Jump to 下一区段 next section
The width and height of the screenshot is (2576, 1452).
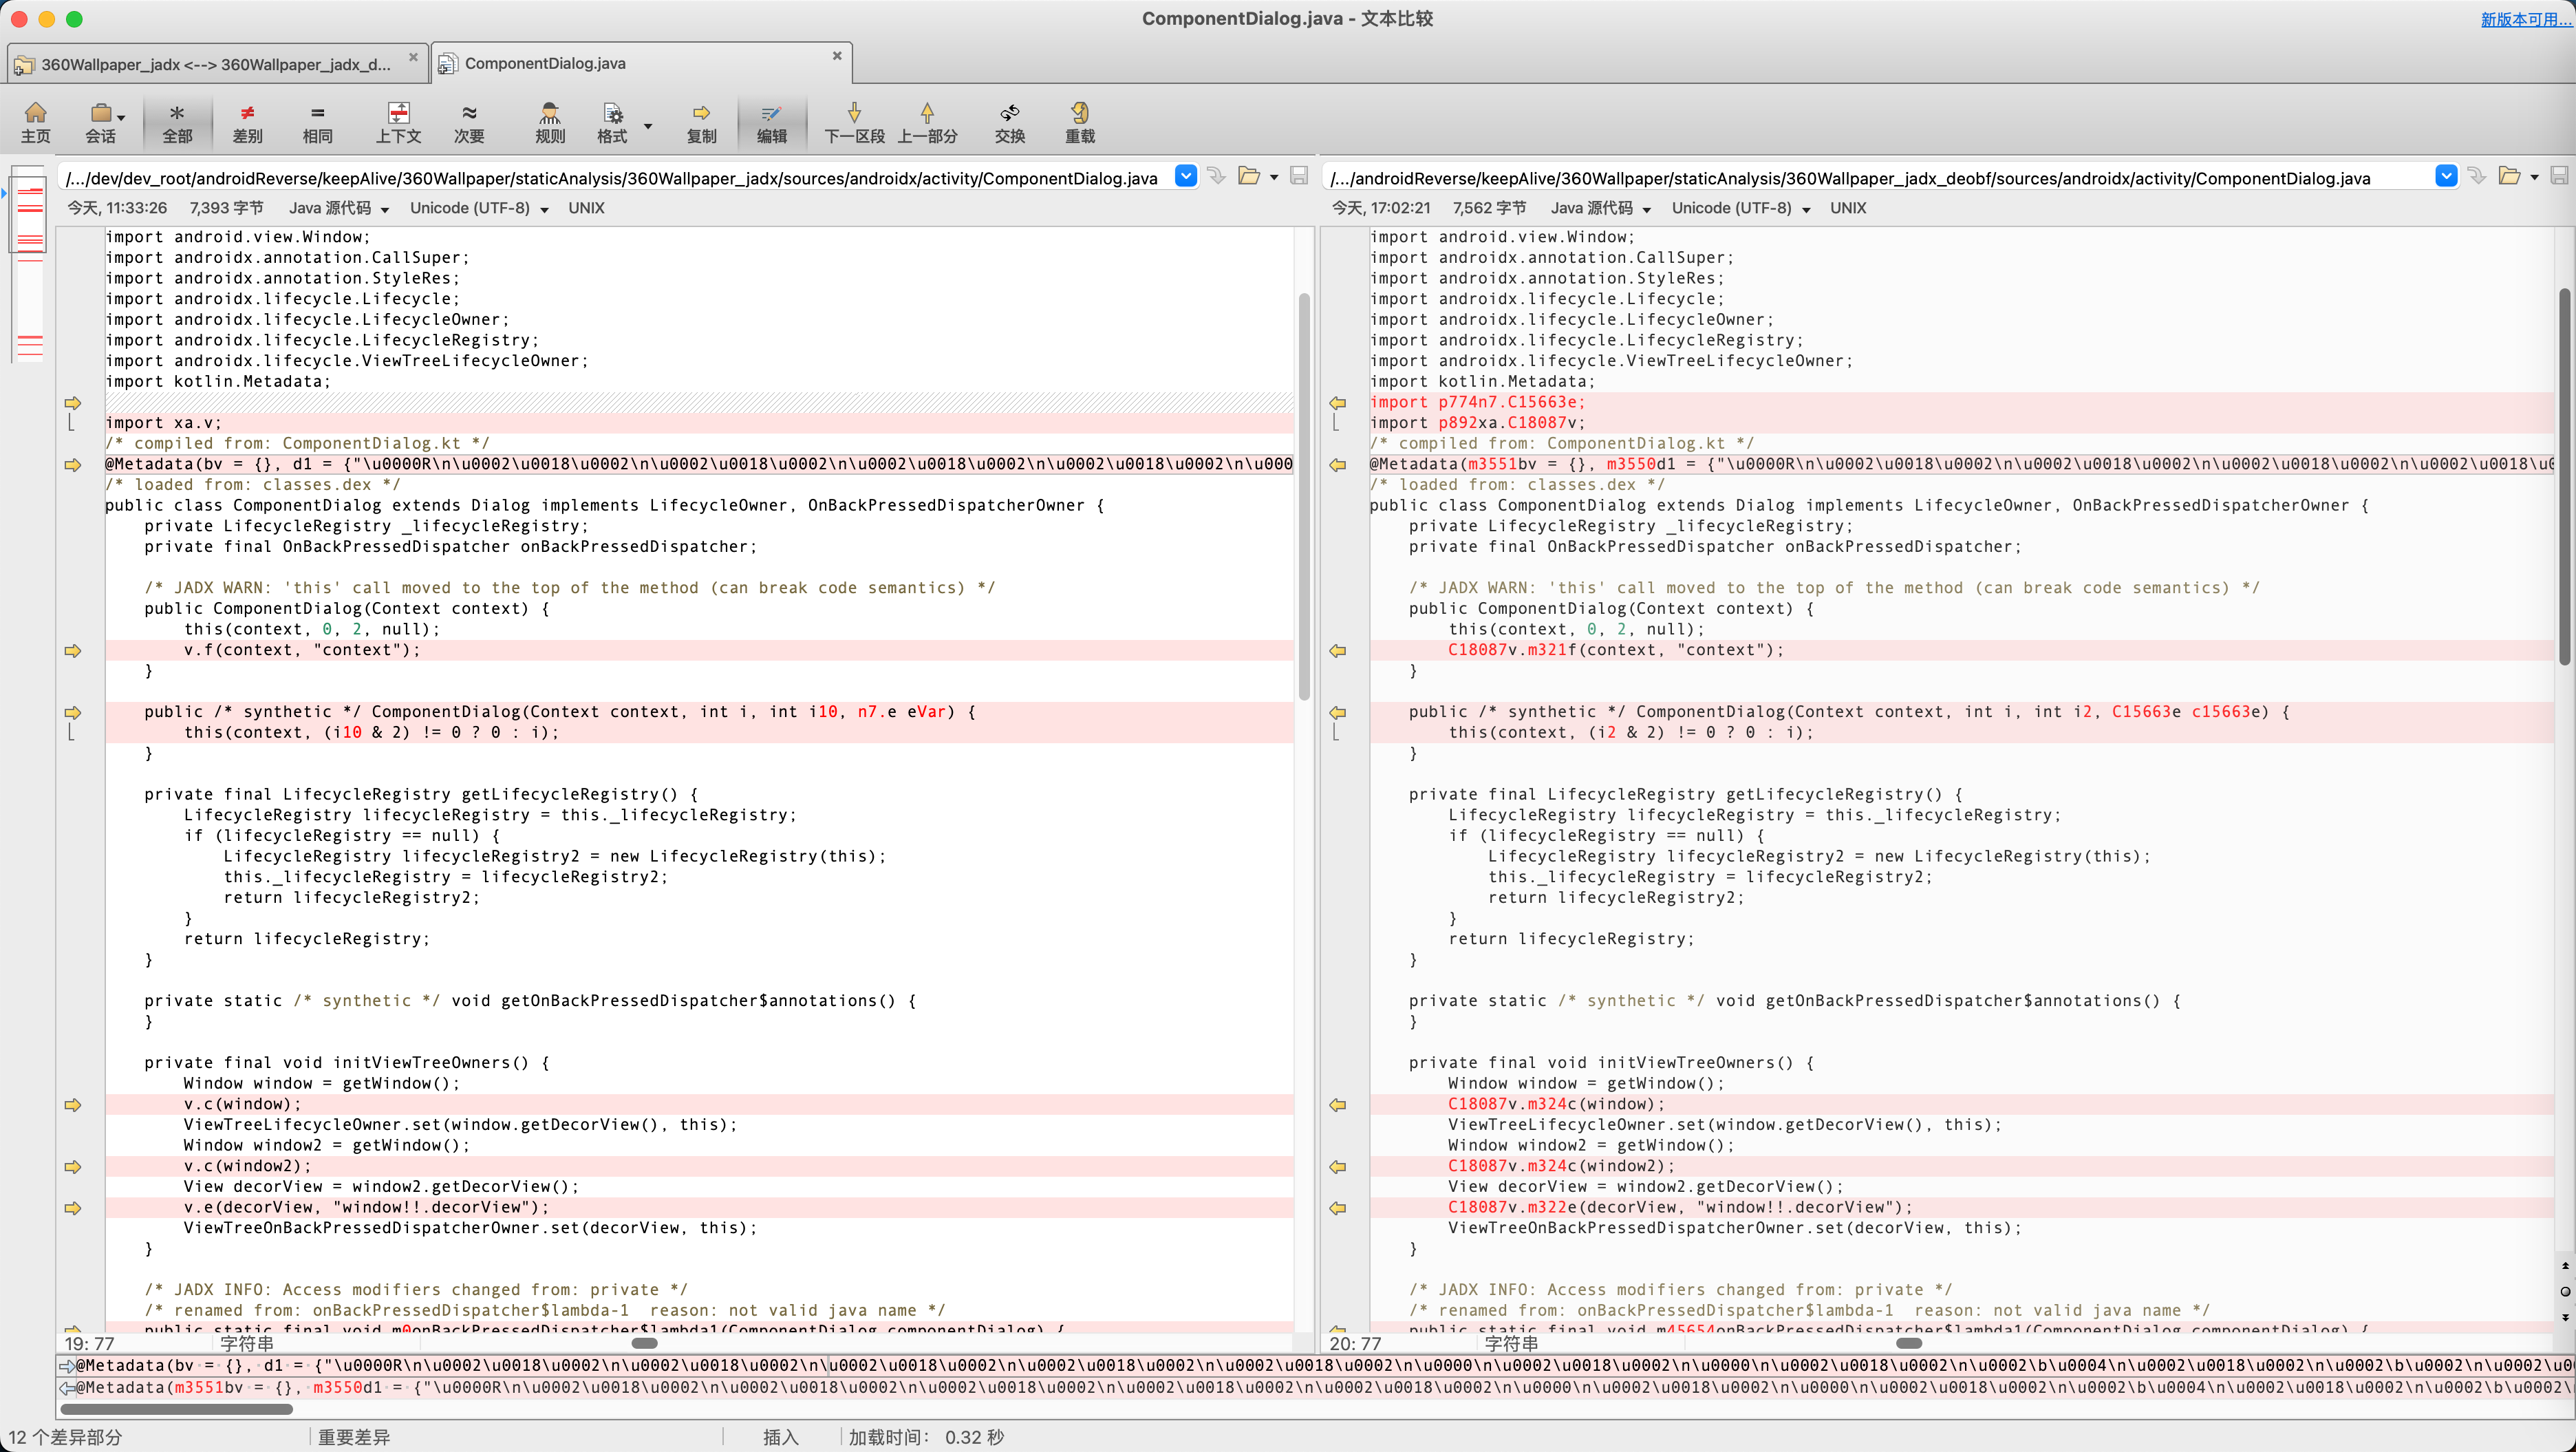[854, 122]
